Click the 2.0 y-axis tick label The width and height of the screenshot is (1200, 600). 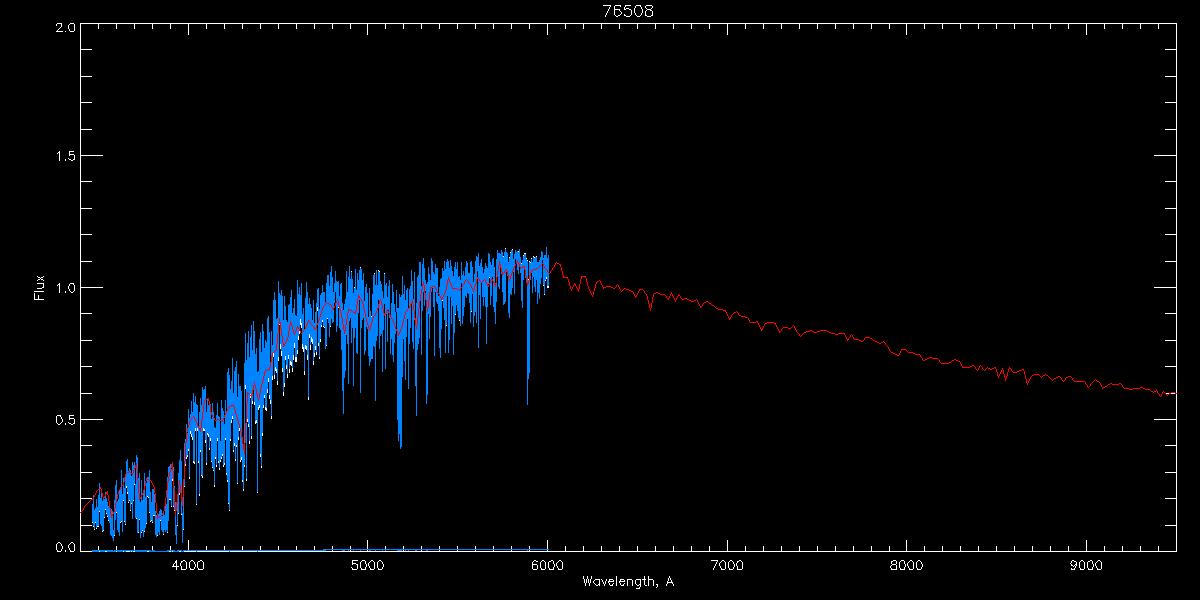(65, 27)
